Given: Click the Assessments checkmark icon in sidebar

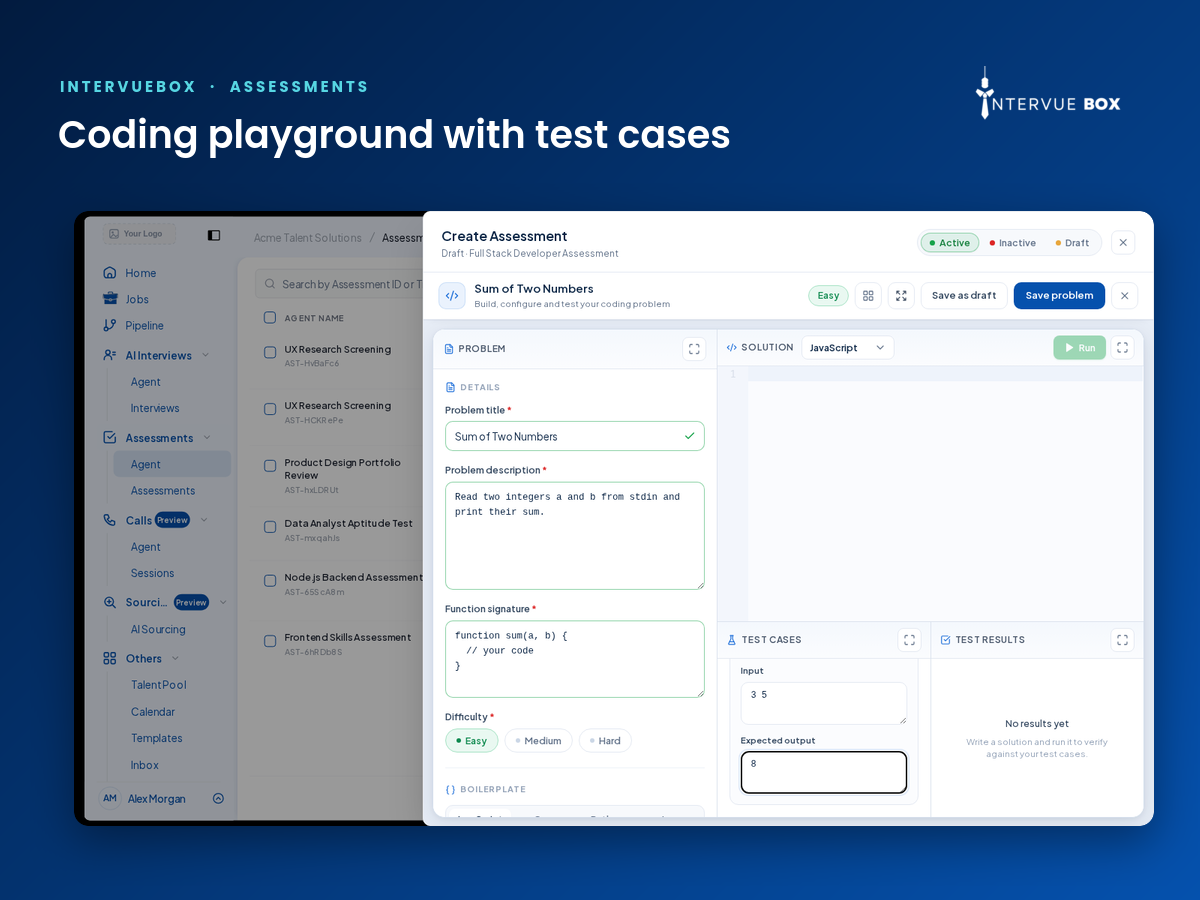Looking at the screenshot, I should pos(110,438).
